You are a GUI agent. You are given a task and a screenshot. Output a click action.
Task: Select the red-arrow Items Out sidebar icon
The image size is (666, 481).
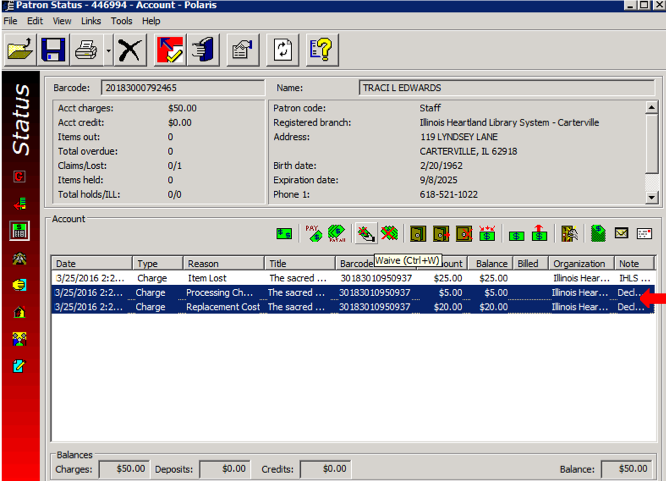click(x=19, y=204)
